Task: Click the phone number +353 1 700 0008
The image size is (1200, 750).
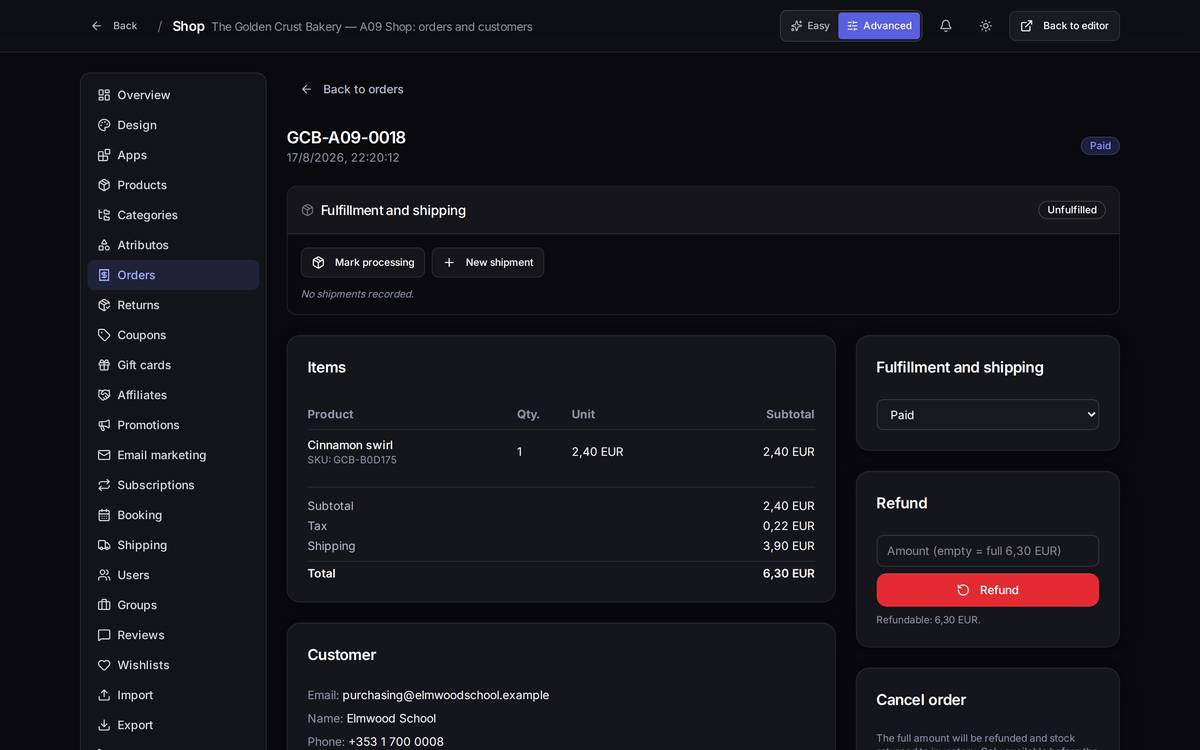Action: (x=396, y=742)
